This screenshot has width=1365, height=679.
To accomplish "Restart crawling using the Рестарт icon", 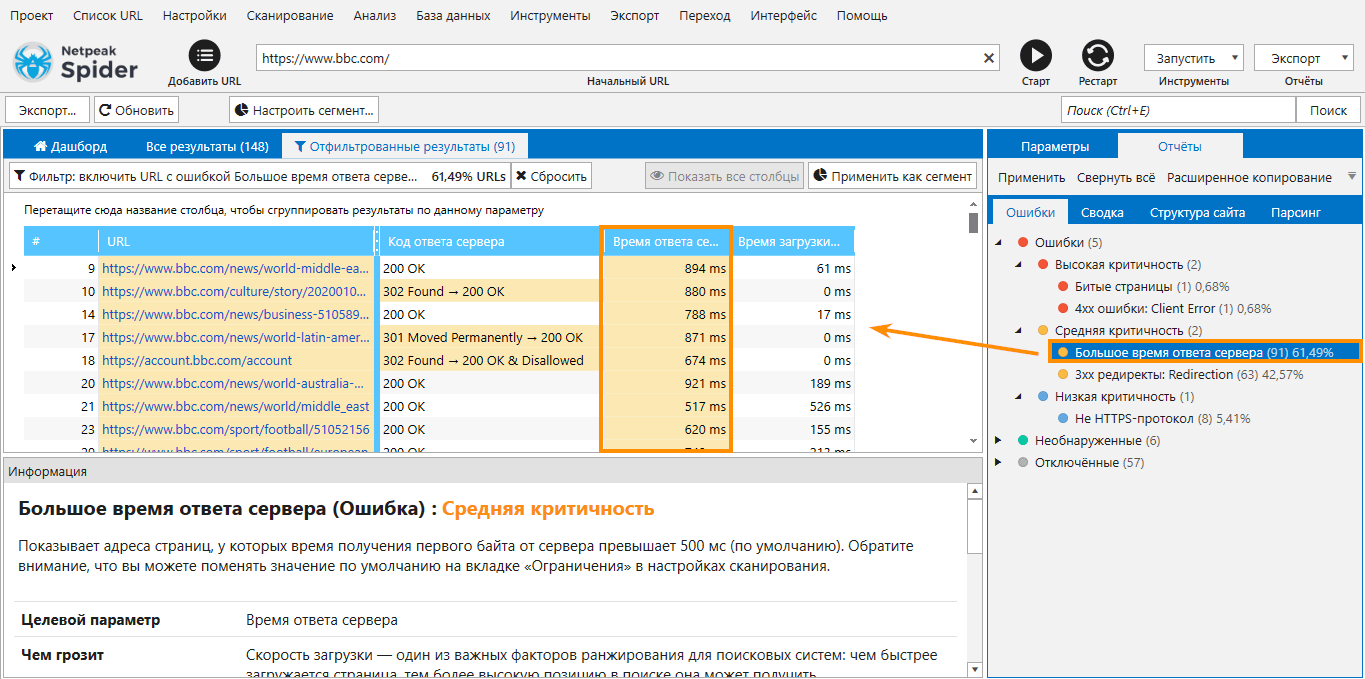I will pyautogui.click(x=1097, y=55).
